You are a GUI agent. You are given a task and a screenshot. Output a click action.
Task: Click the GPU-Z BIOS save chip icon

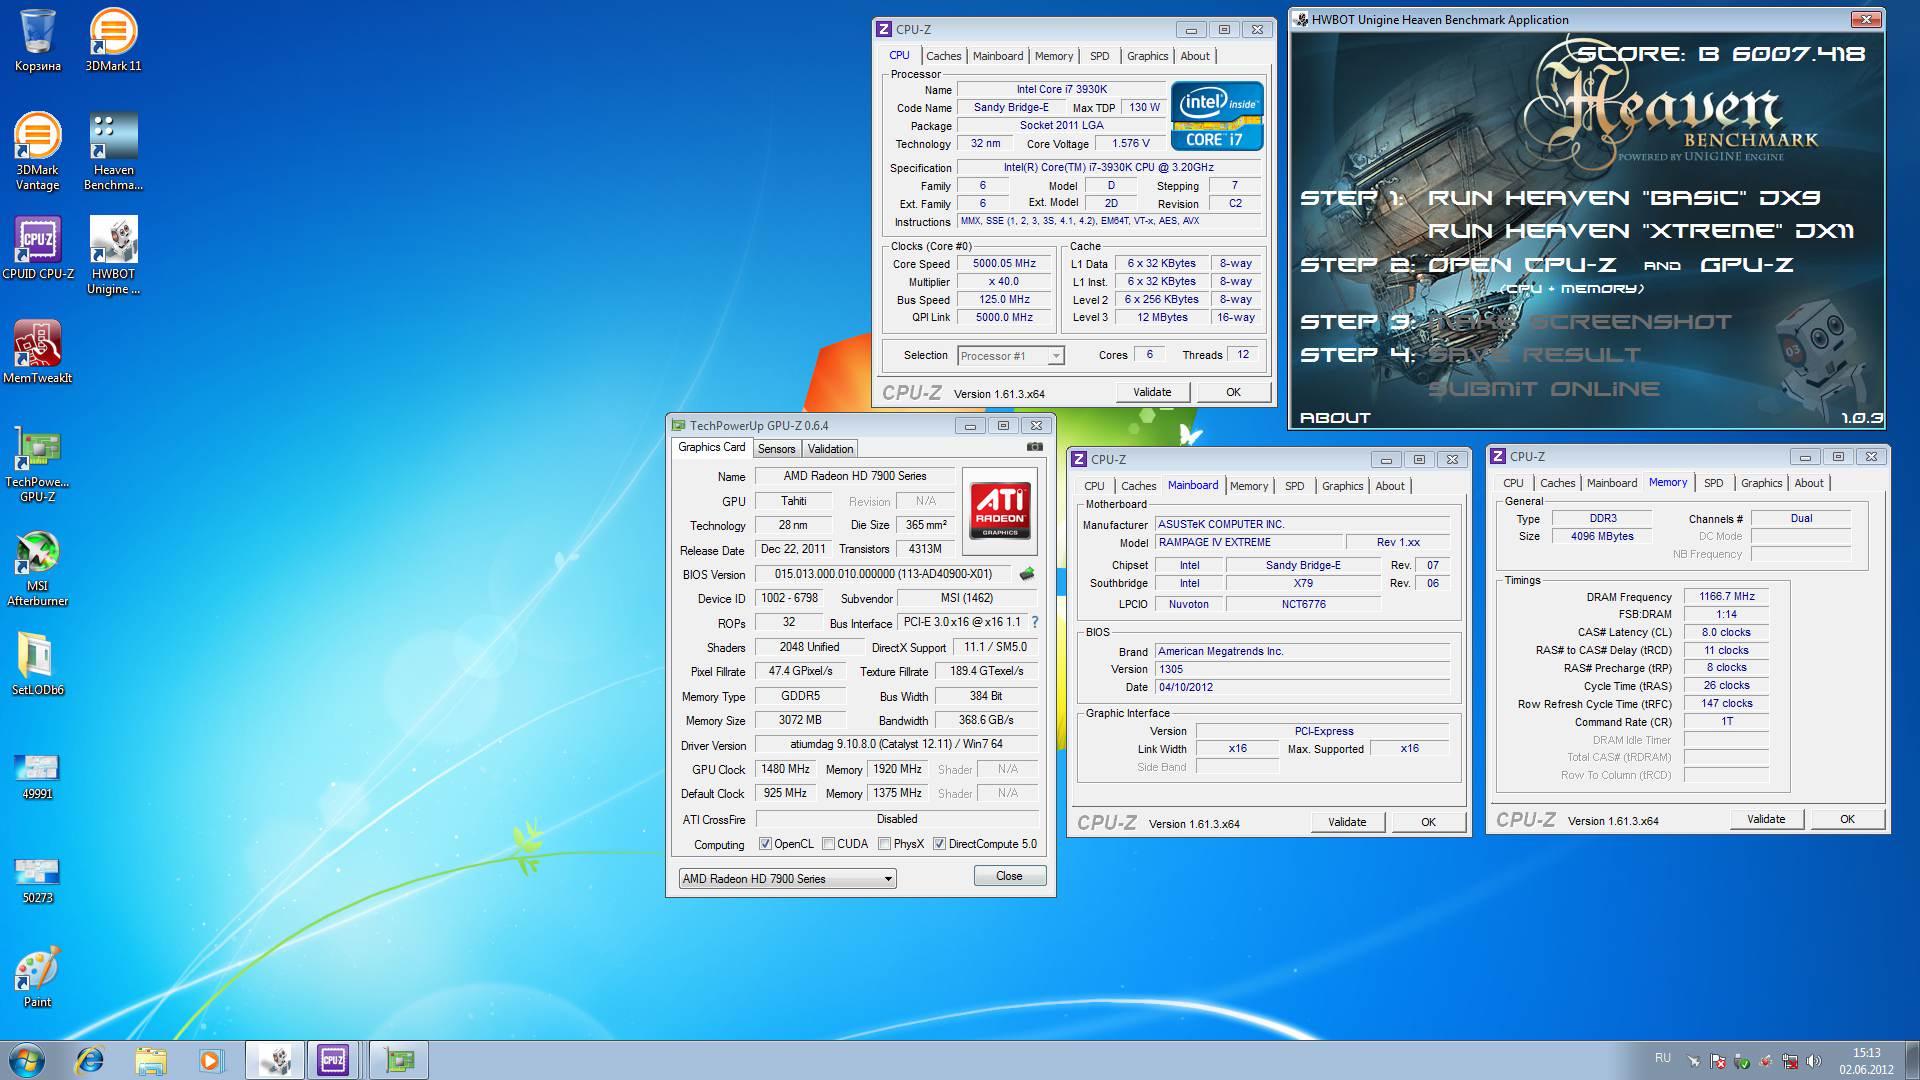tap(1026, 574)
